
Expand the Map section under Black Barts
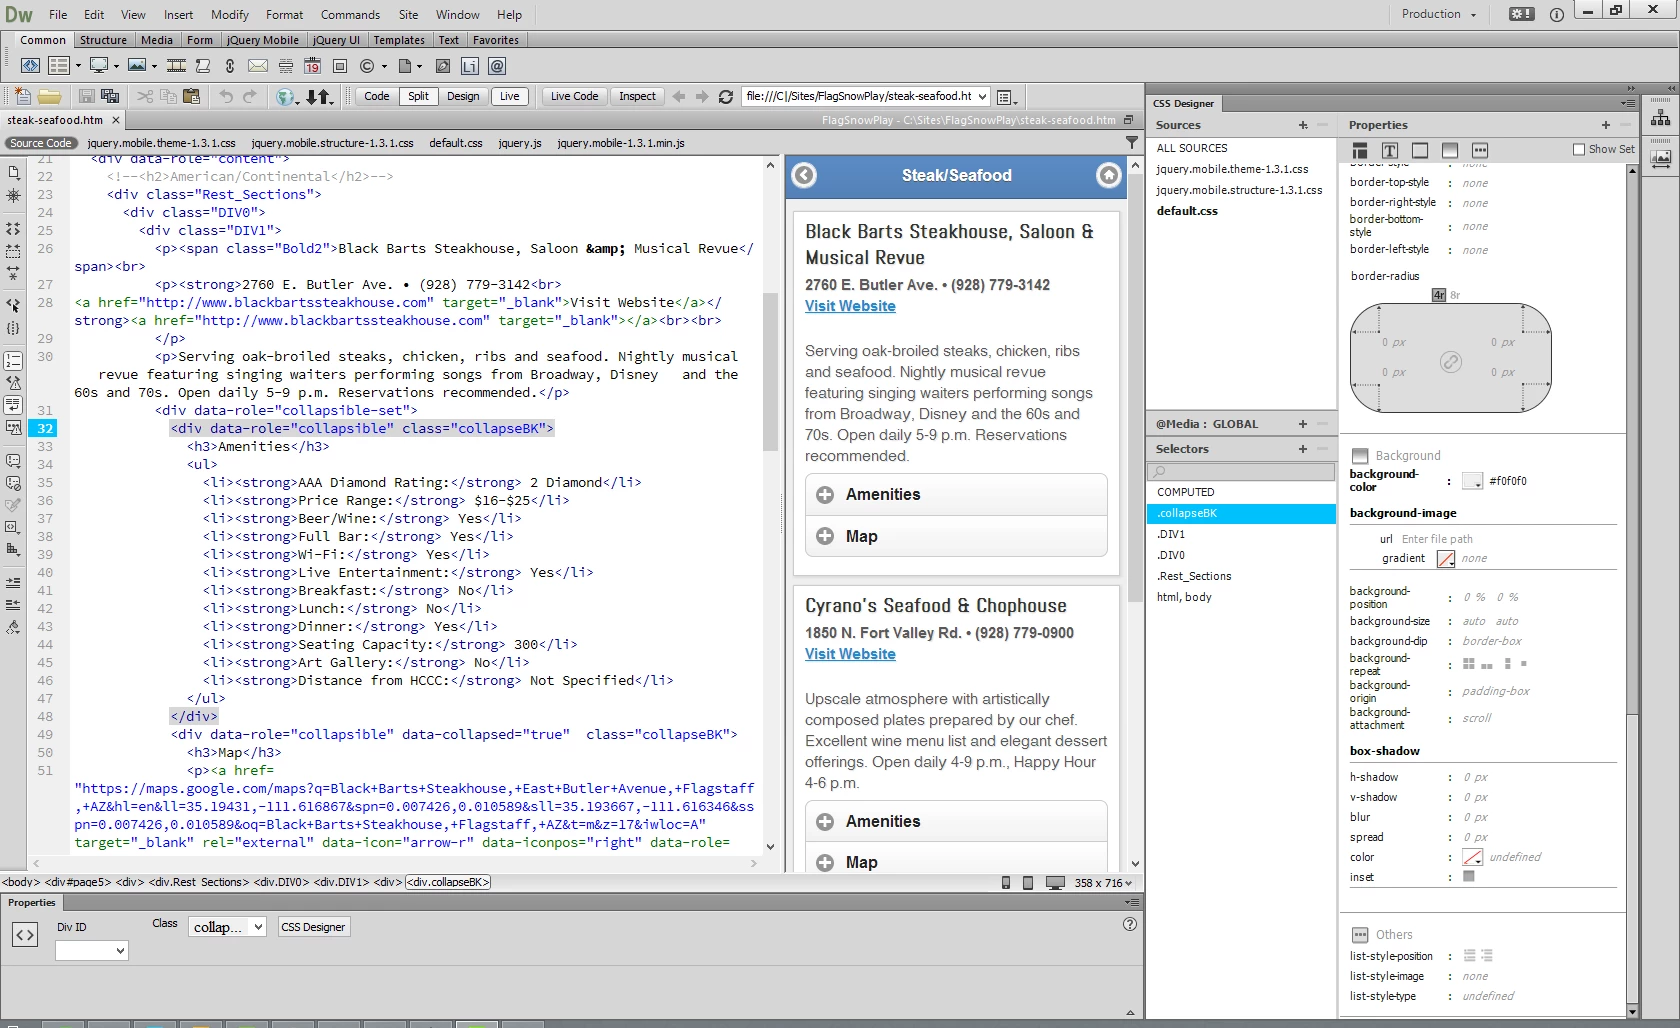point(956,537)
